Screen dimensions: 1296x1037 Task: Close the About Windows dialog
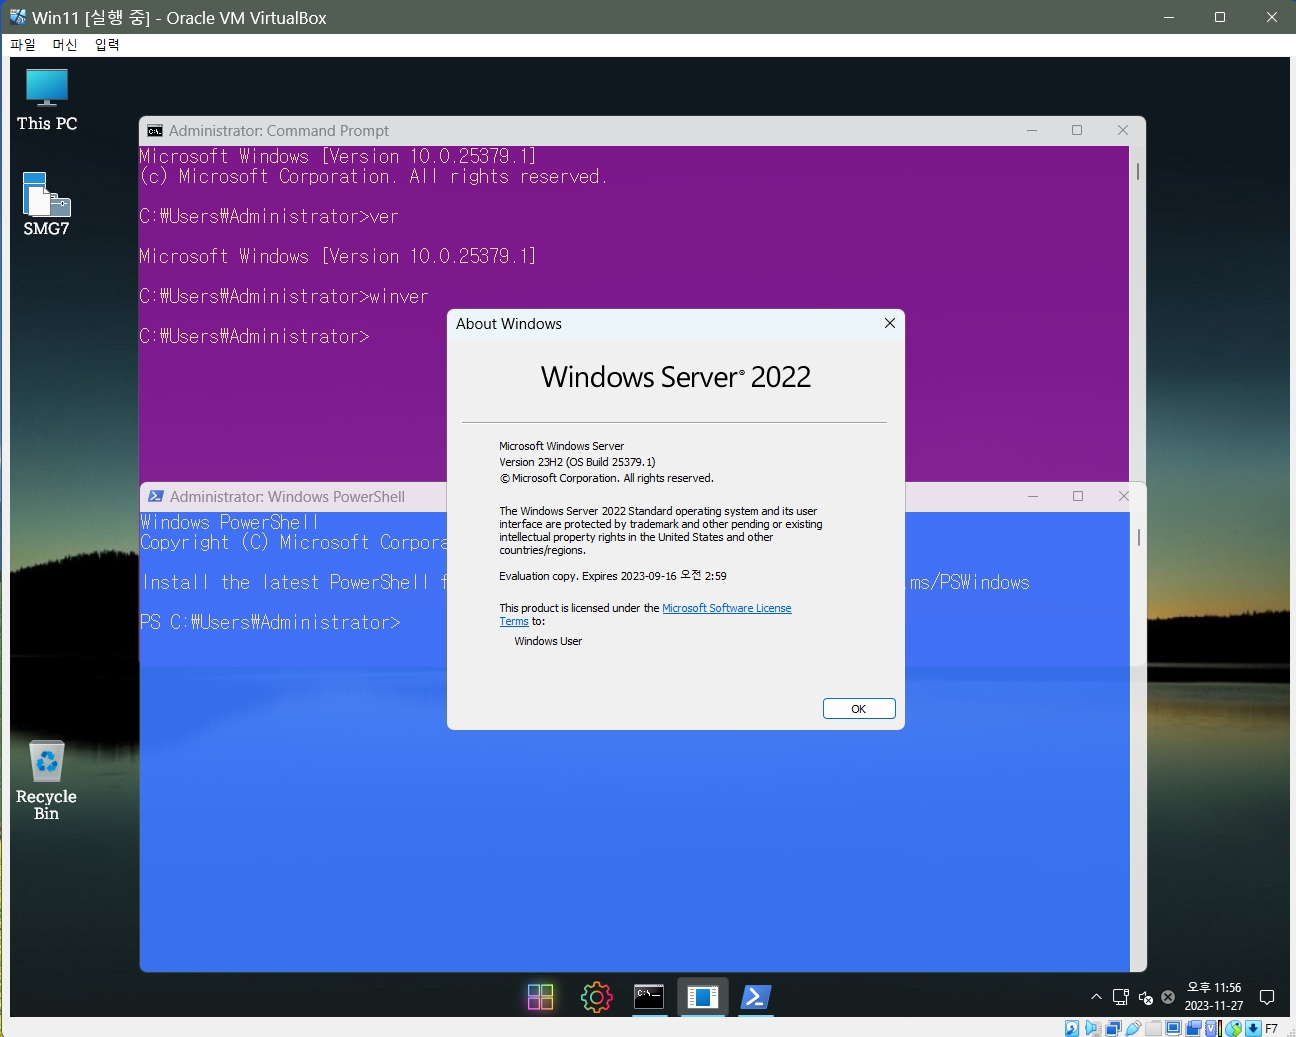[889, 323]
